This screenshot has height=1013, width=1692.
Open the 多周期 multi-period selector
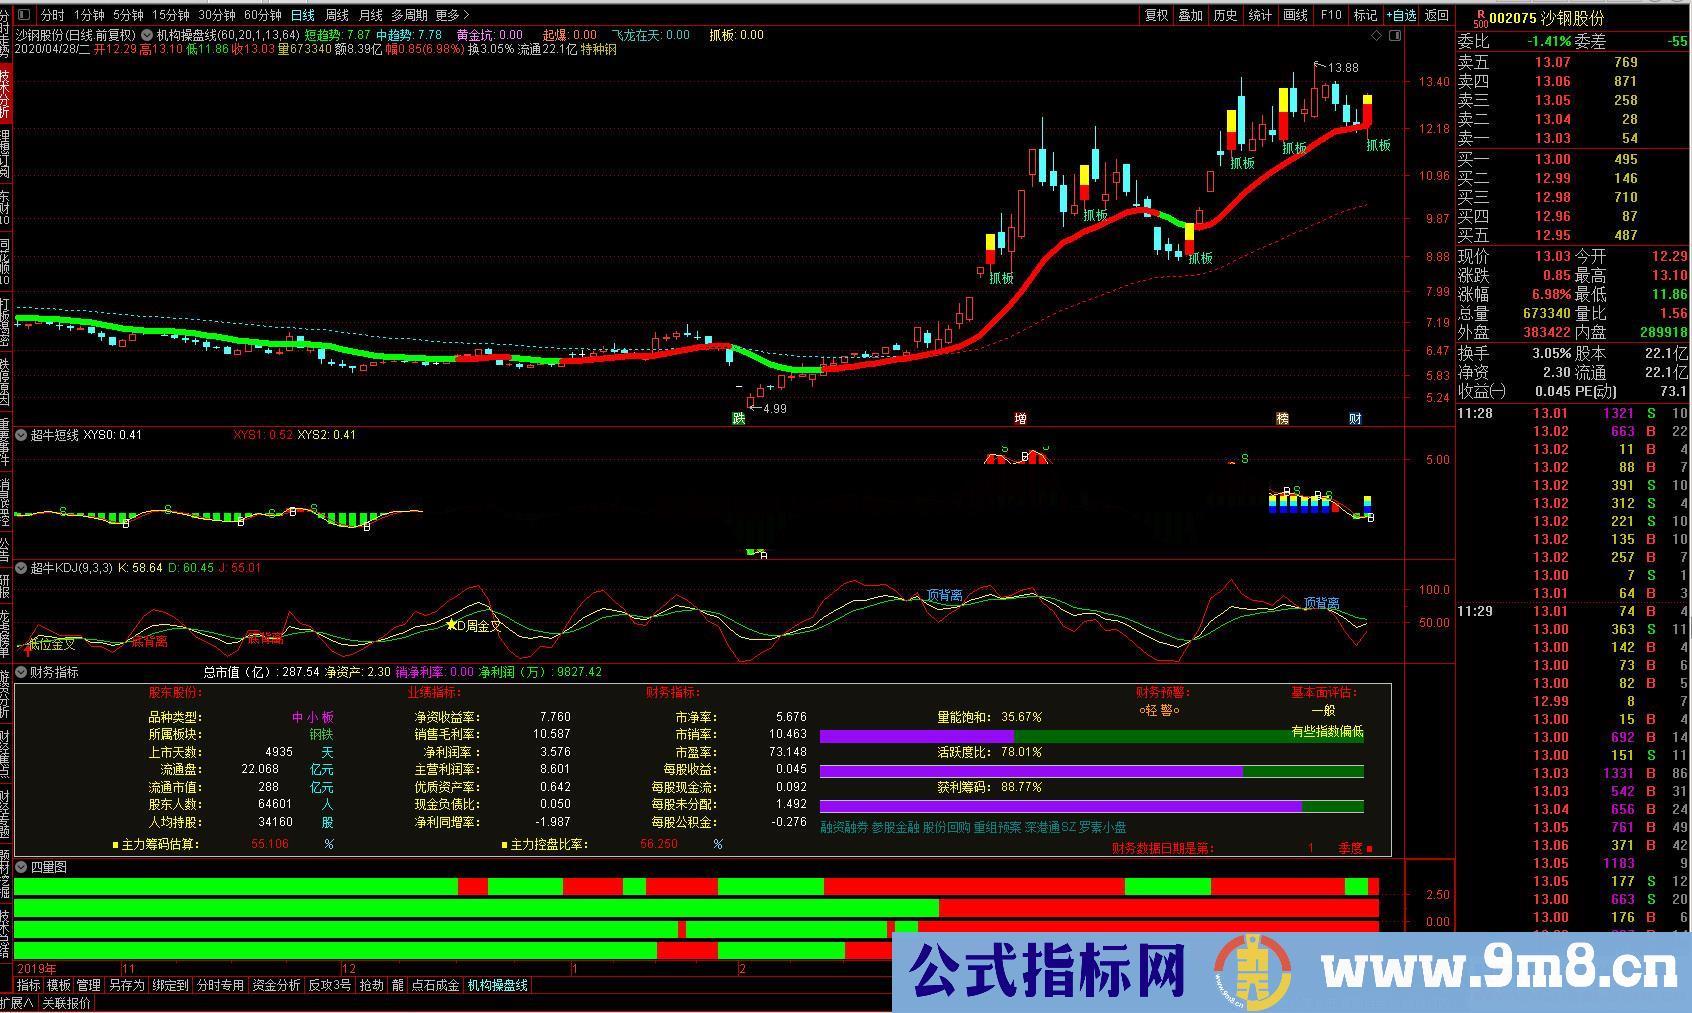(408, 15)
